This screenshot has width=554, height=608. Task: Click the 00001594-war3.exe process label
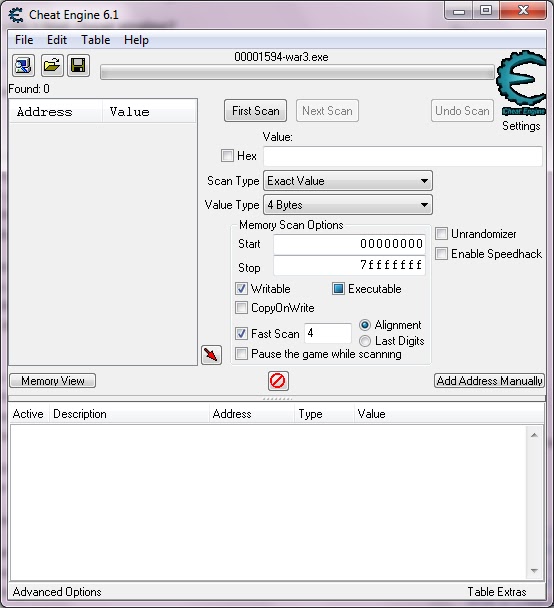(281, 57)
